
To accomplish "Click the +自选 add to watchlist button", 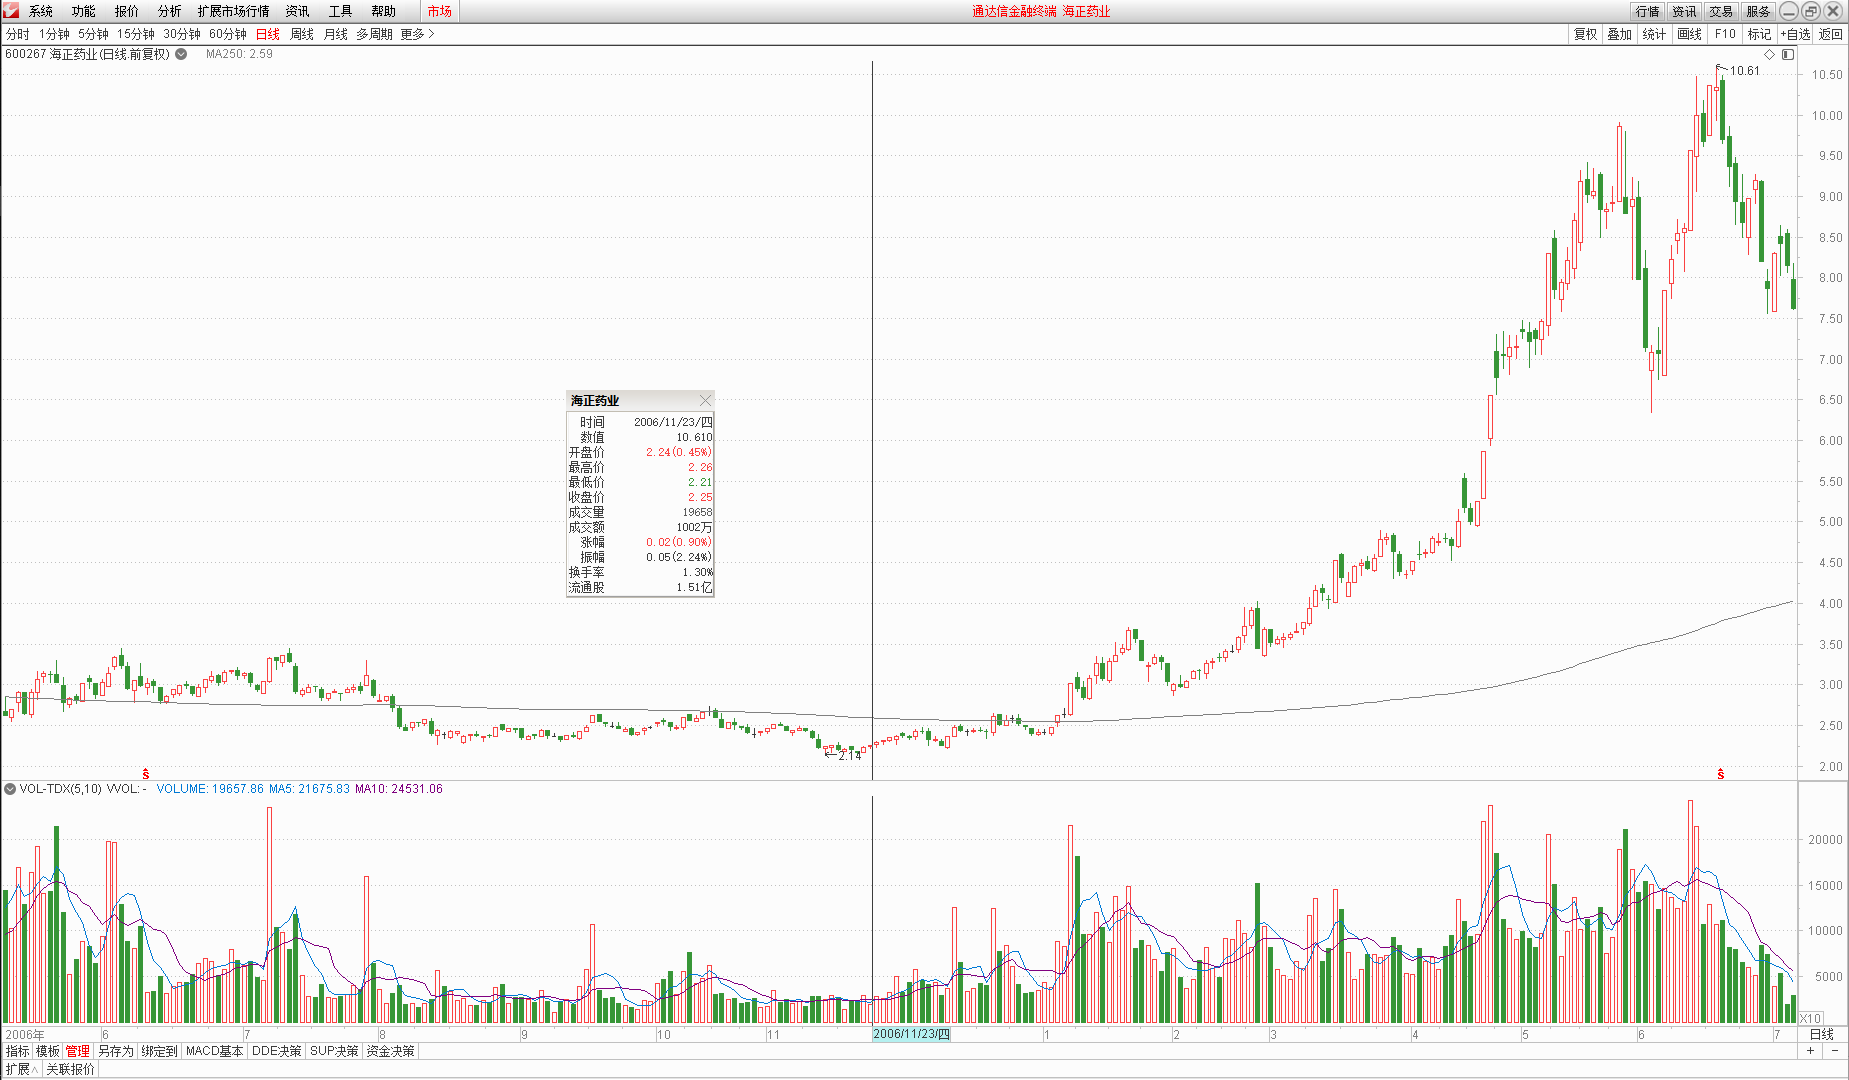I will pyautogui.click(x=1795, y=34).
